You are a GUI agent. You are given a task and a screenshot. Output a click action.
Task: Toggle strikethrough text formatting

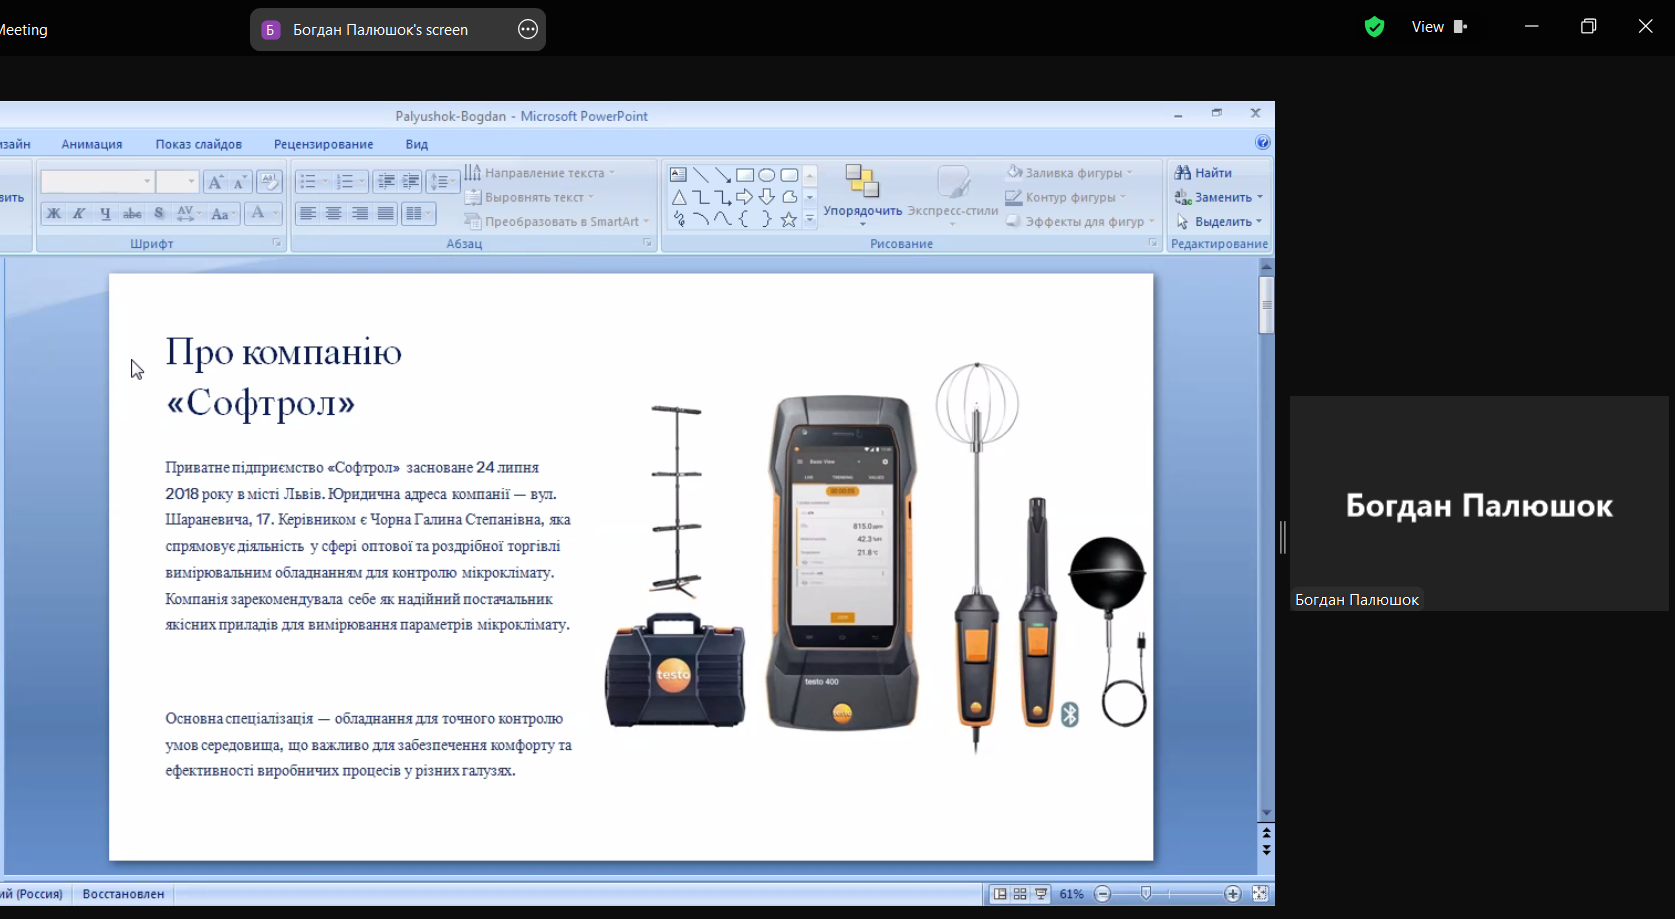click(132, 213)
